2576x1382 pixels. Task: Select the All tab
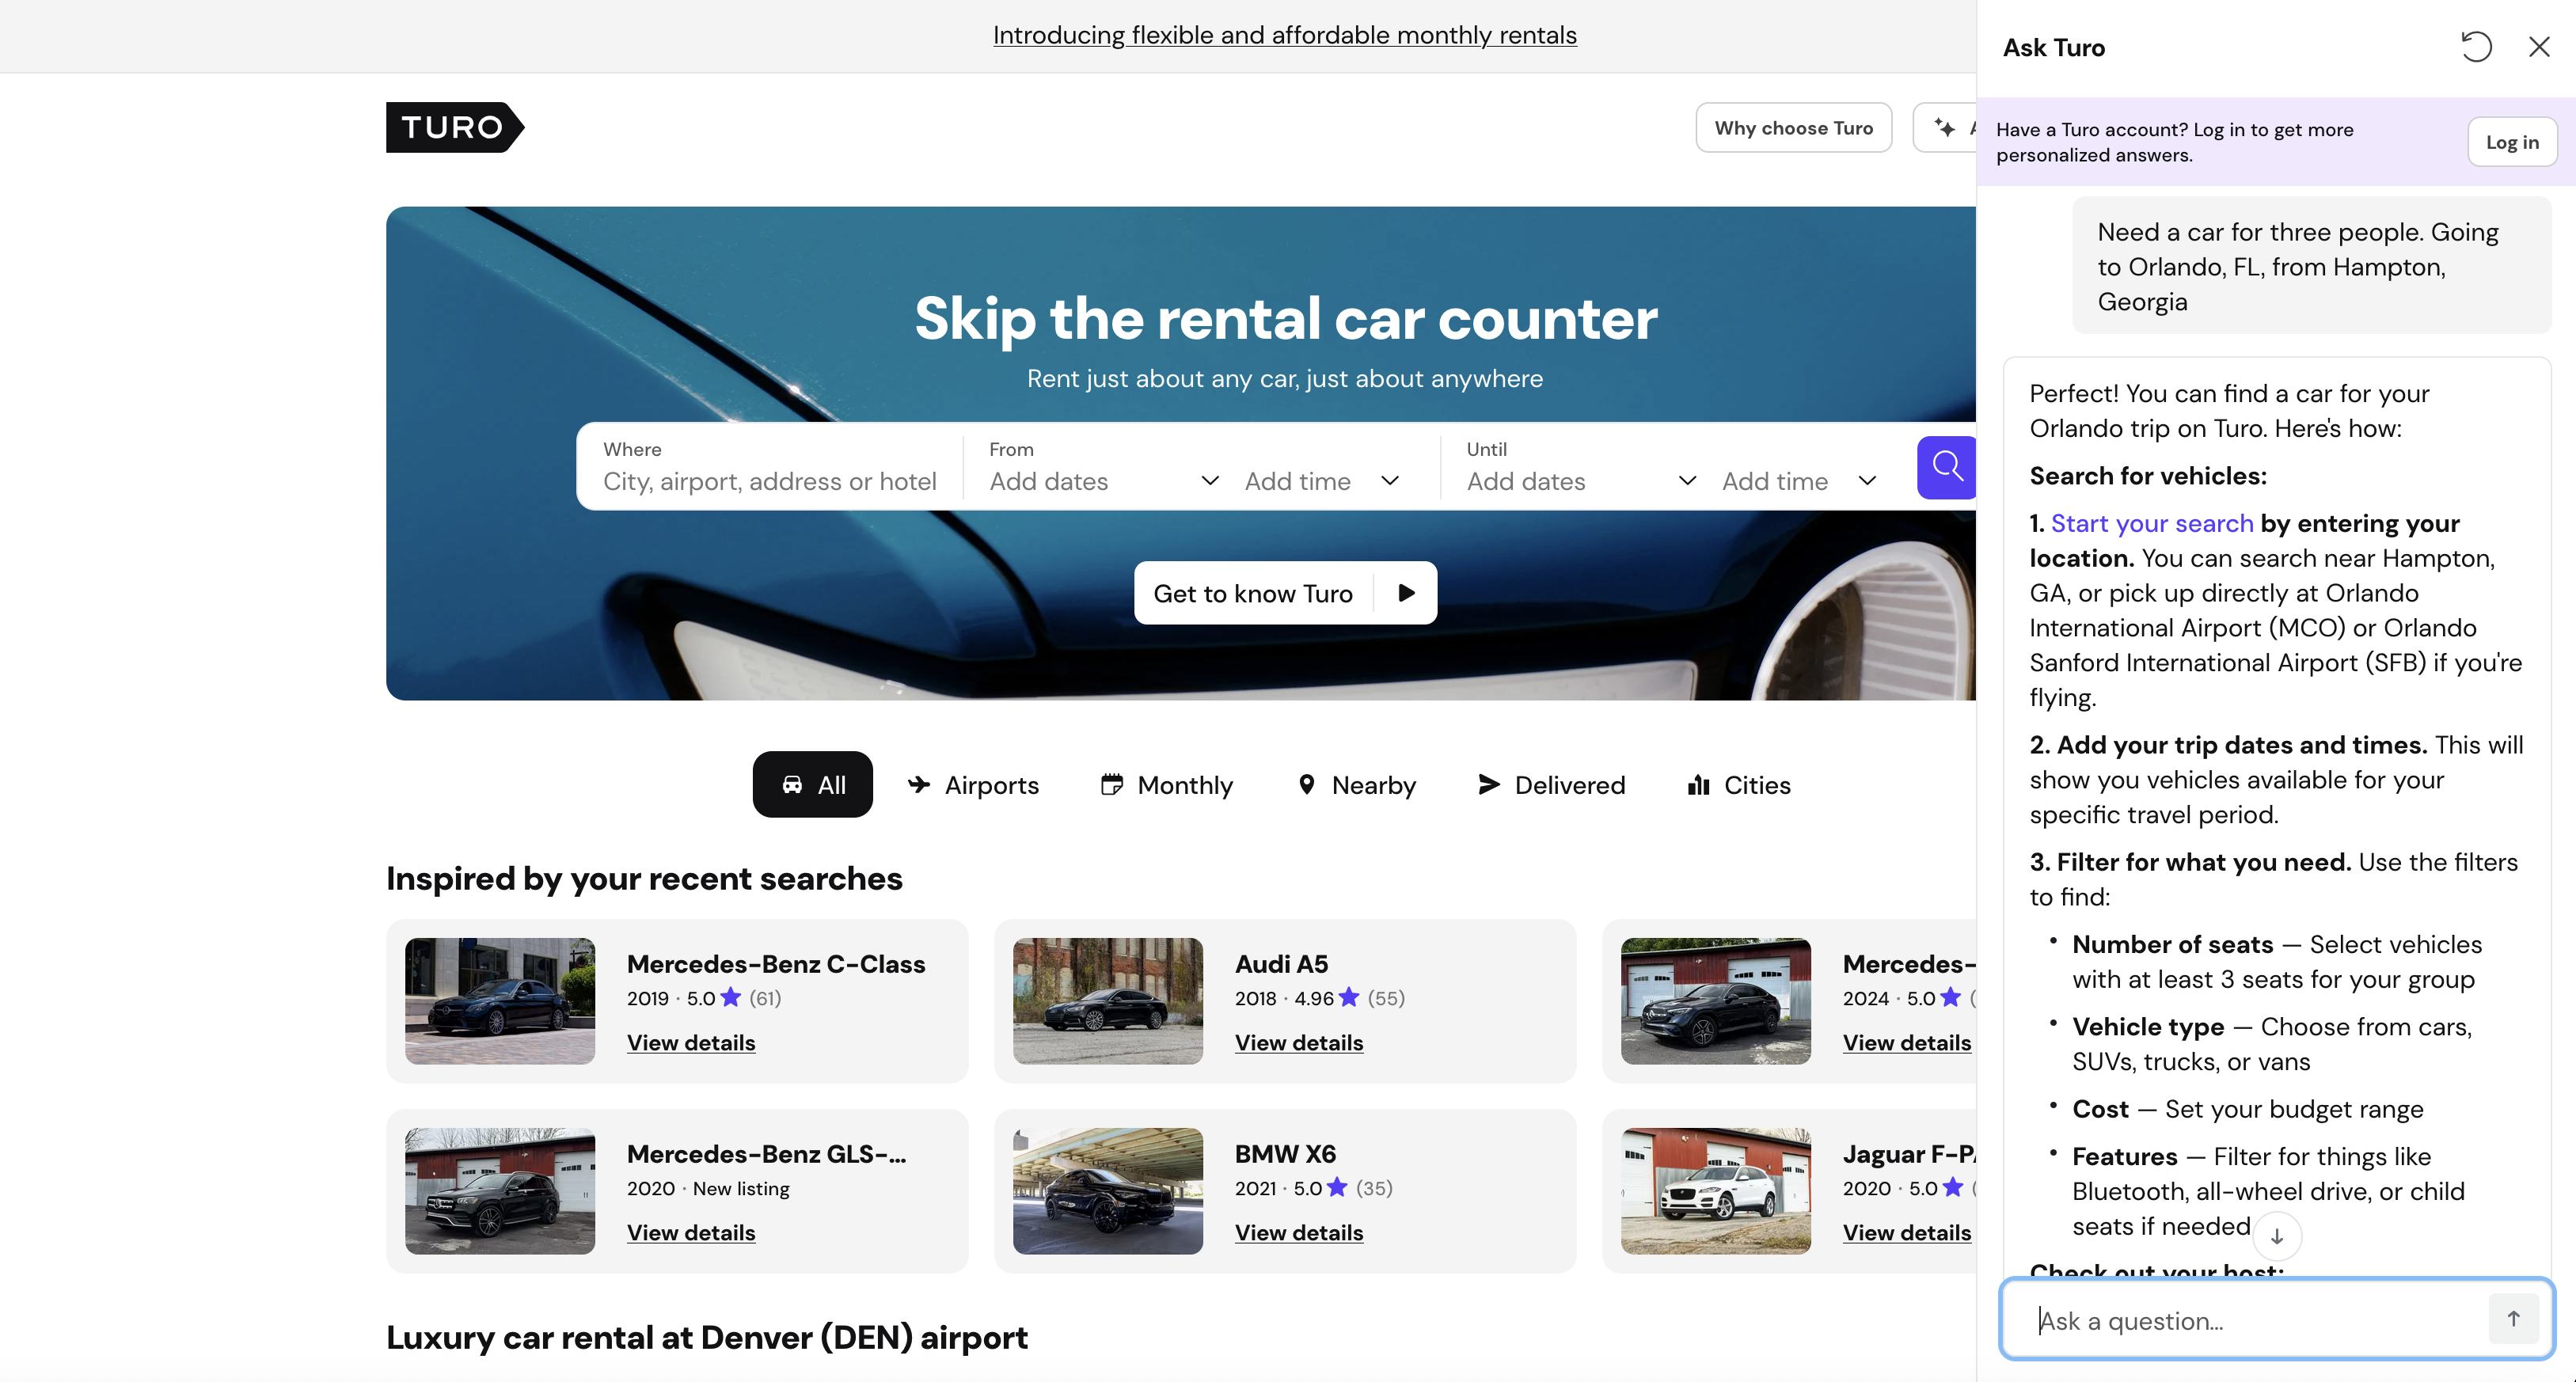(812, 785)
